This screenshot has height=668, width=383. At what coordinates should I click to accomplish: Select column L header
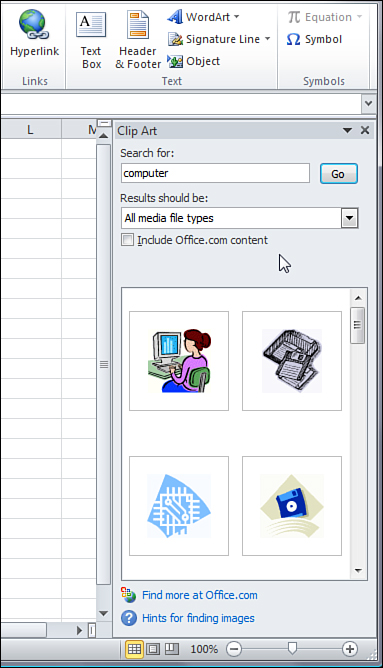30,130
